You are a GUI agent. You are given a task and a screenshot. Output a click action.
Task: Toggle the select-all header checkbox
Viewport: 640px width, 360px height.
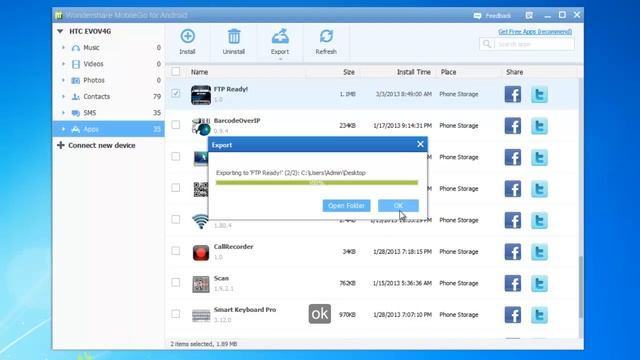(176, 71)
